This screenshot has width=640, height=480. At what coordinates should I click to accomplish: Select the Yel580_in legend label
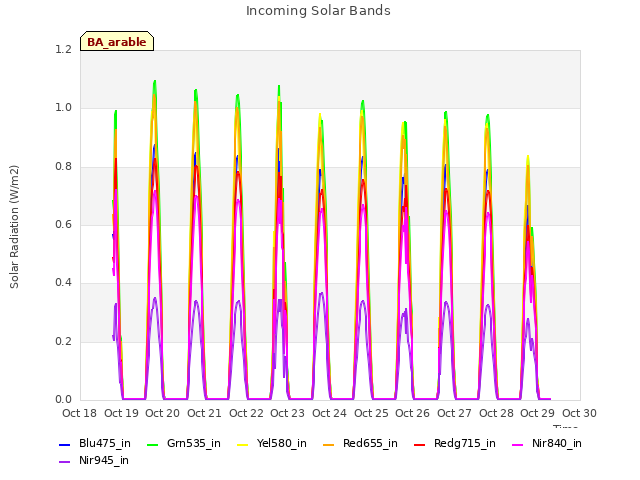coord(282,444)
